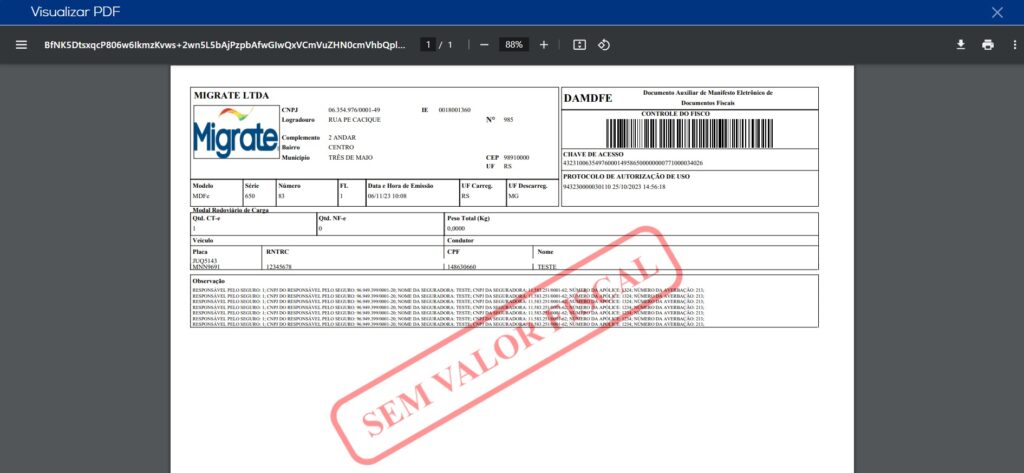Select the 88% zoom level field
Viewport: 1024px width, 473px height.
coord(513,45)
